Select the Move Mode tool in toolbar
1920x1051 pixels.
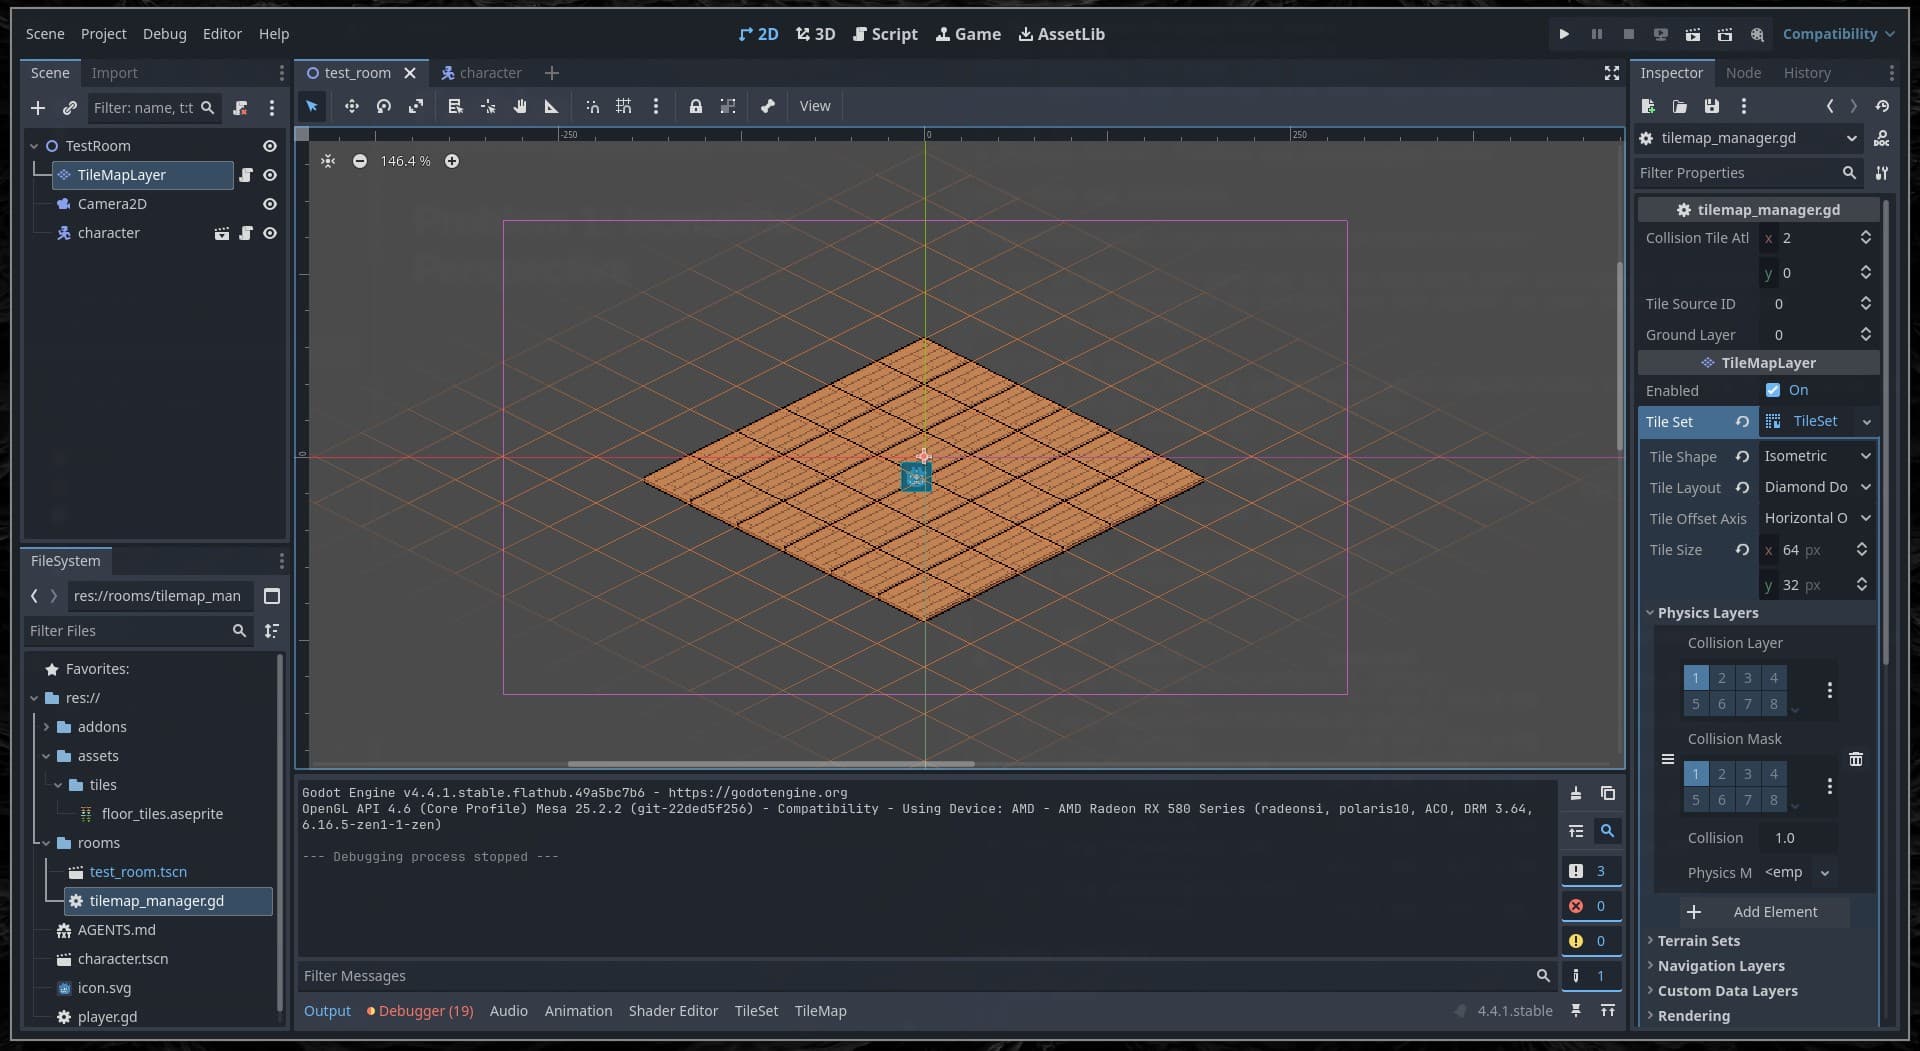[x=351, y=106]
